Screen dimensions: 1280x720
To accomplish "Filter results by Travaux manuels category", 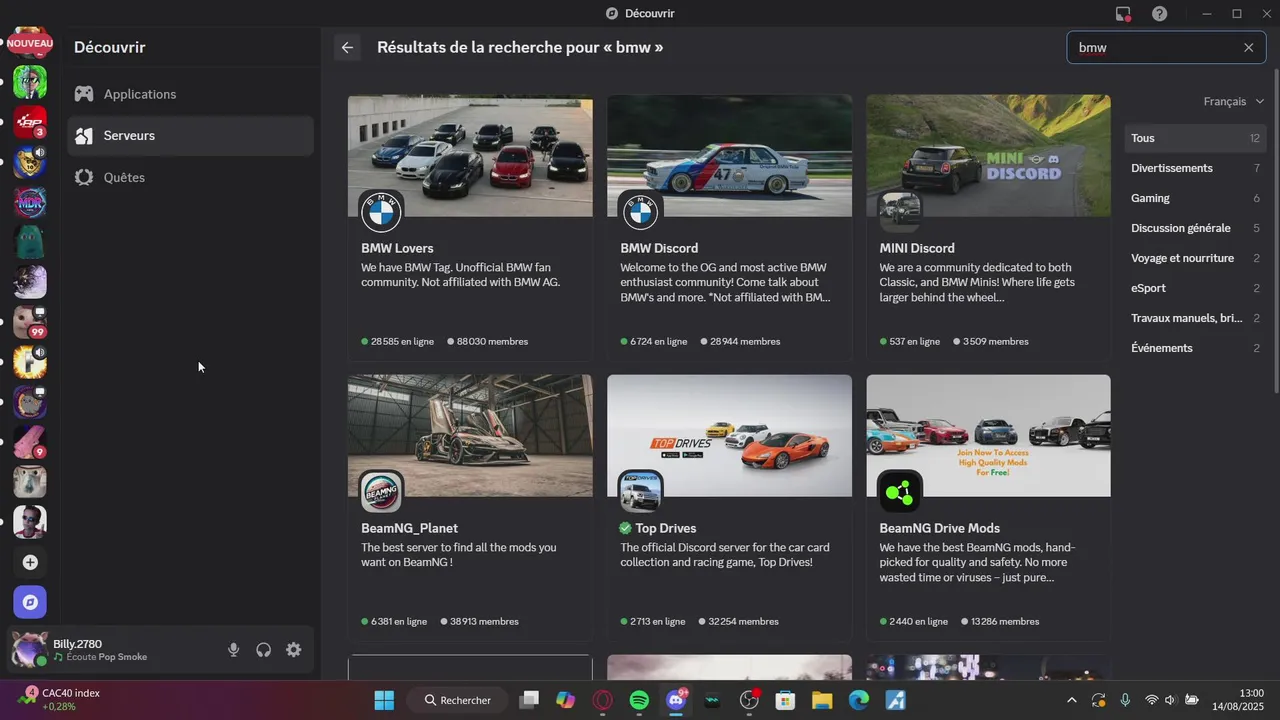I will (x=1195, y=318).
